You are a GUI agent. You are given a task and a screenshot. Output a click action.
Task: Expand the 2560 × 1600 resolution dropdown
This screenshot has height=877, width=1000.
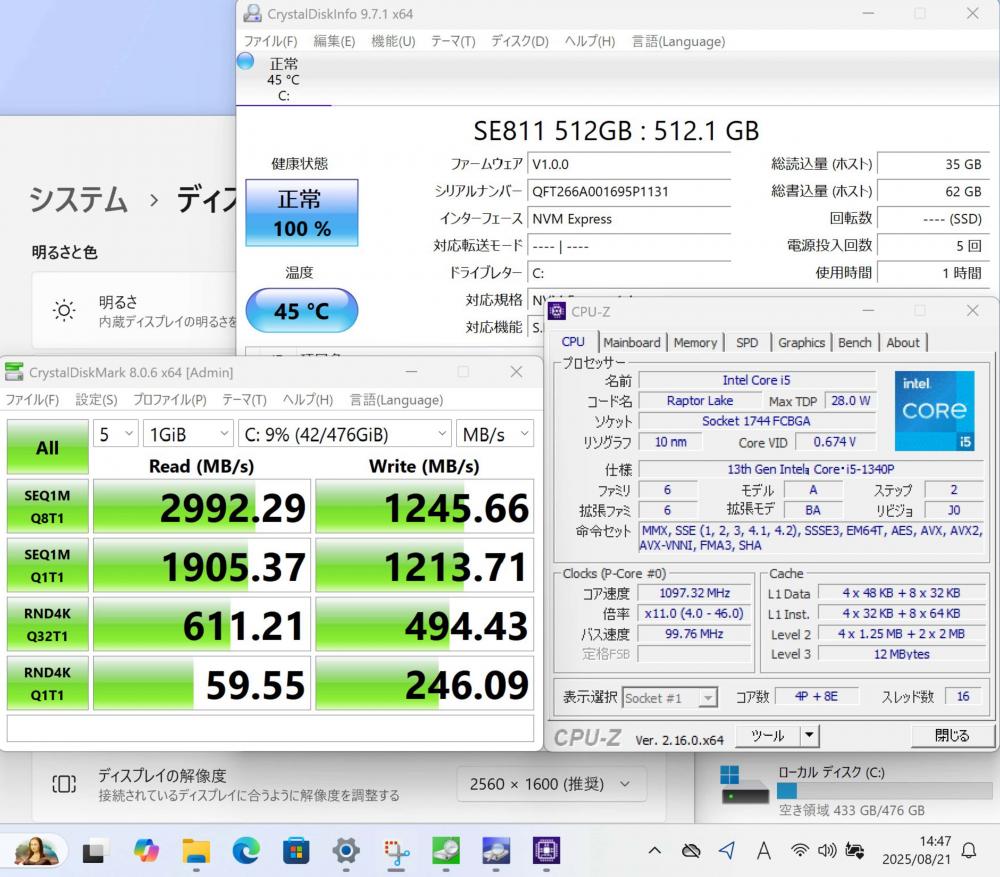[x=551, y=784]
